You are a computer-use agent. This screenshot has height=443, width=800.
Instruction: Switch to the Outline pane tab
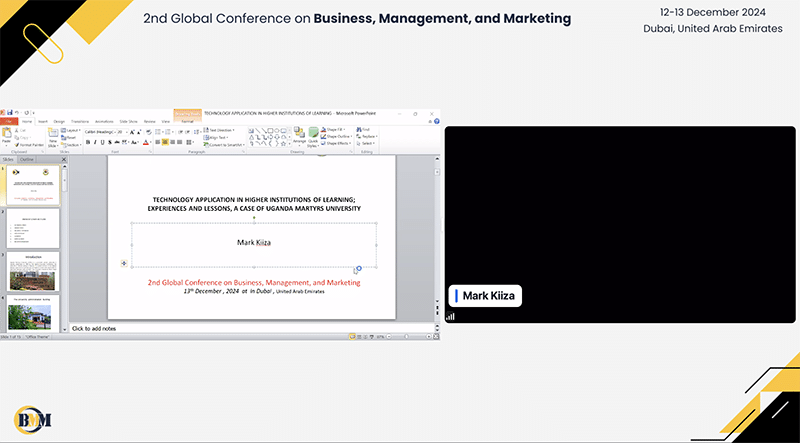[x=27, y=159]
